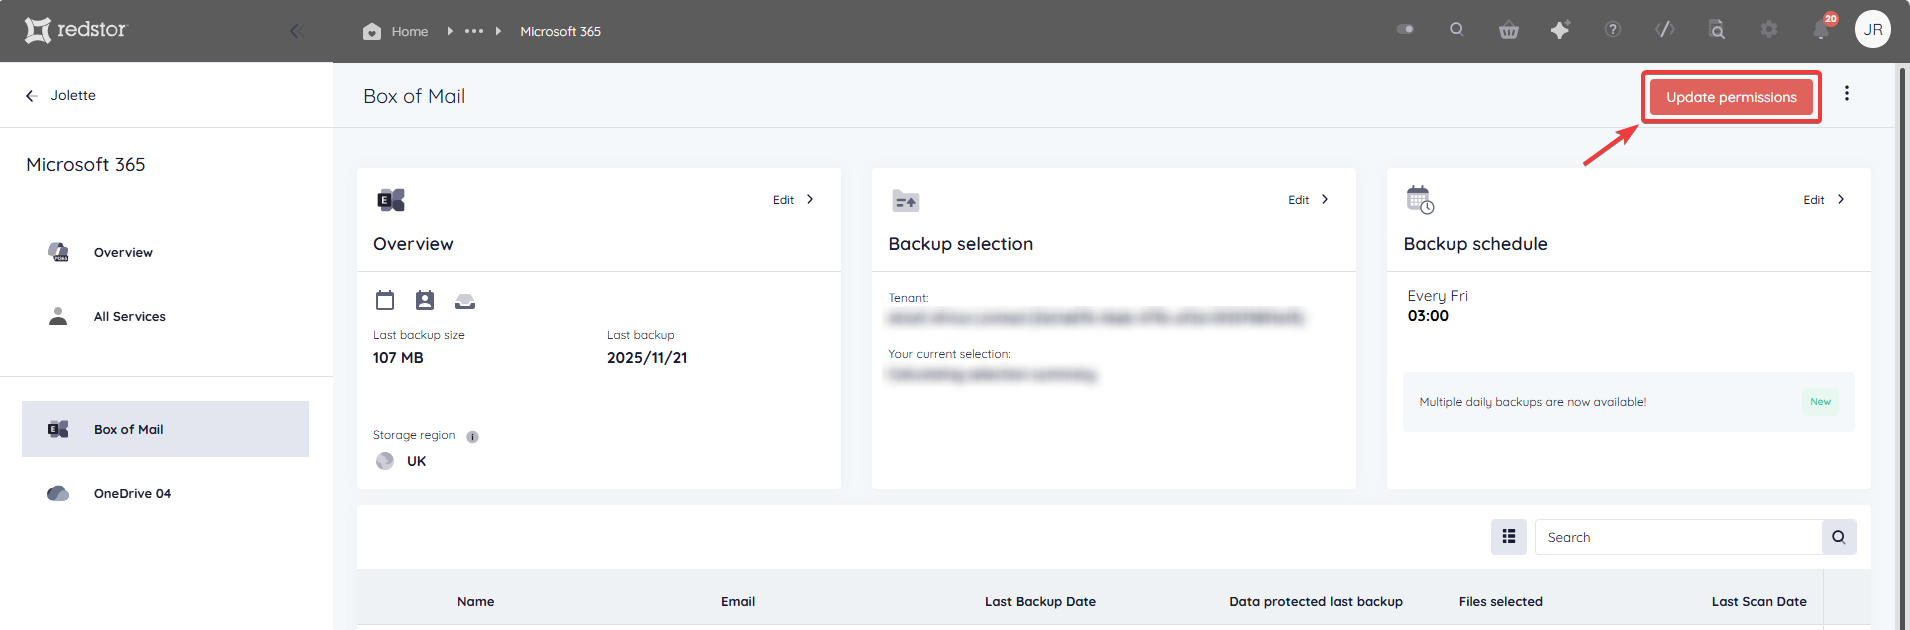Viewport: 1910px width, 630px height.
Task: Go back using the Jolette arrow
Action: click(x=31, y=96)
